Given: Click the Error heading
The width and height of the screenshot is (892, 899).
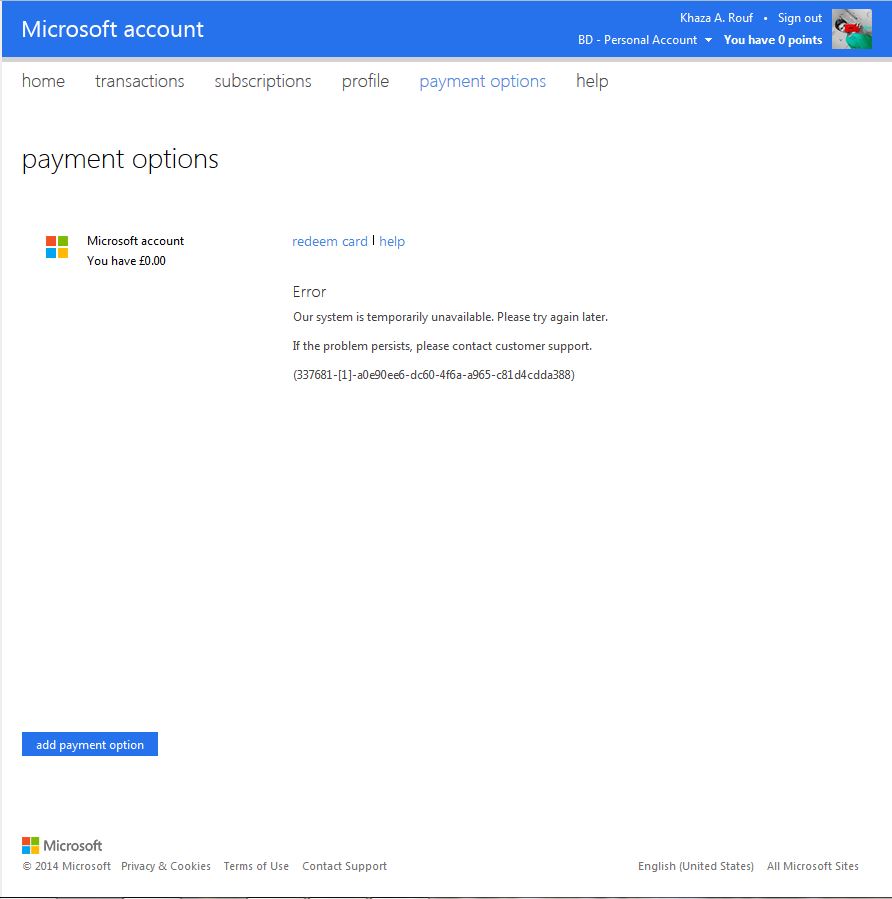Looking at the screenshot, I should (x=309, y=292).
